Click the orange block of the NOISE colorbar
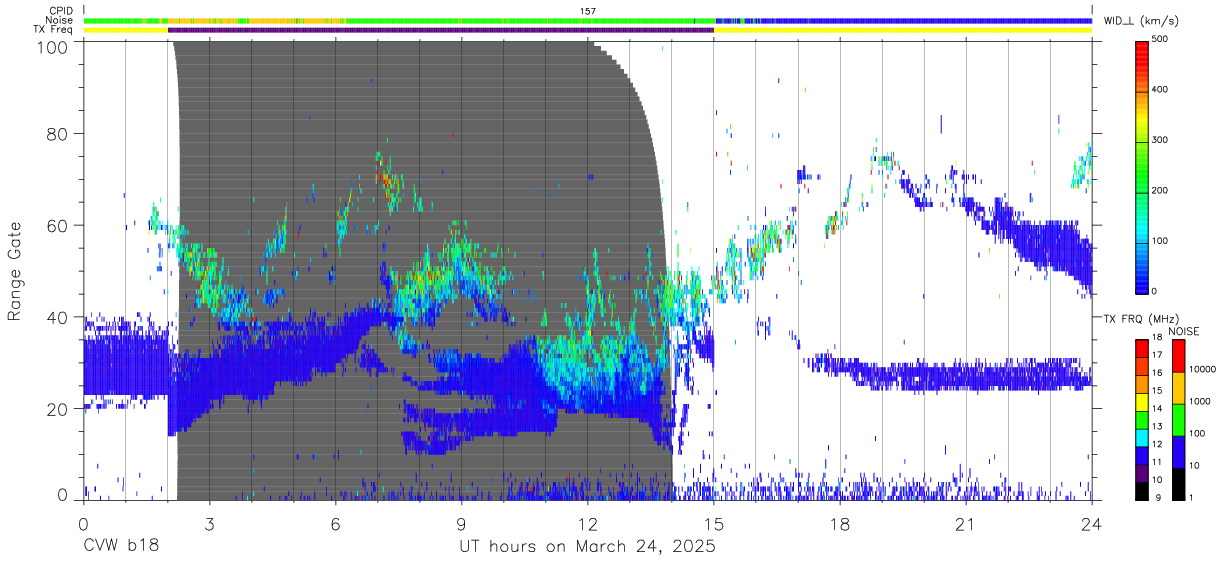 point(1178,388)
